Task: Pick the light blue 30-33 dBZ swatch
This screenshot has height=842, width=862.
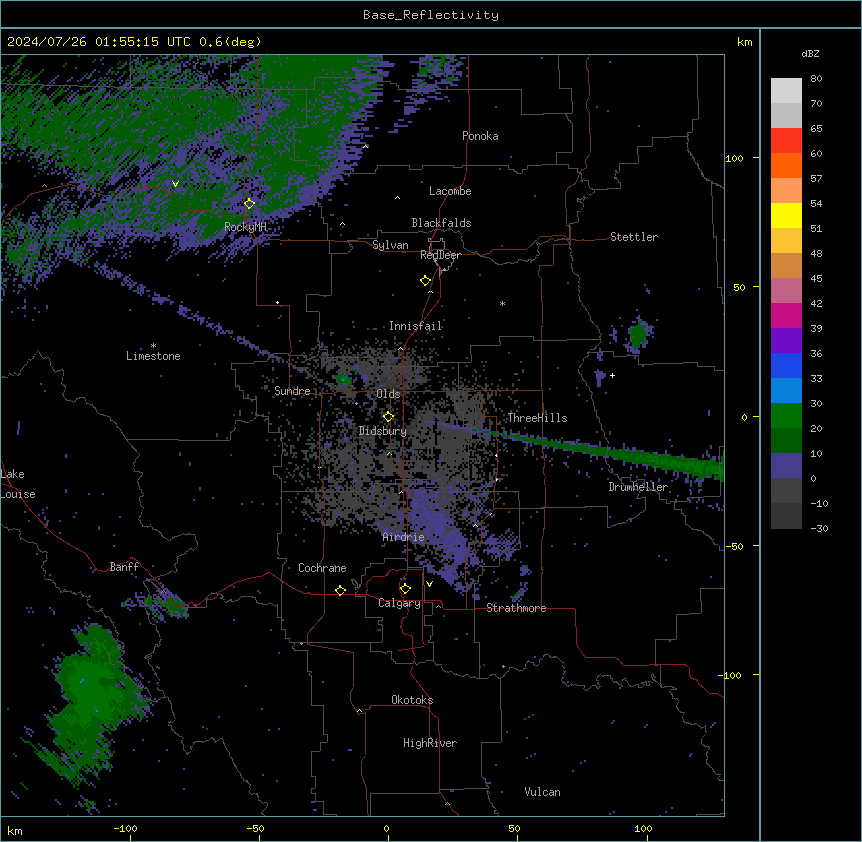Action: pyautogui.click(x=786, y=391)
